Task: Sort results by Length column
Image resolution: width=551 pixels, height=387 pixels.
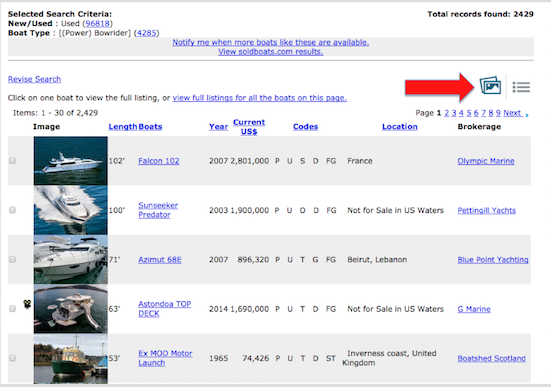Action: click(123, 127)
